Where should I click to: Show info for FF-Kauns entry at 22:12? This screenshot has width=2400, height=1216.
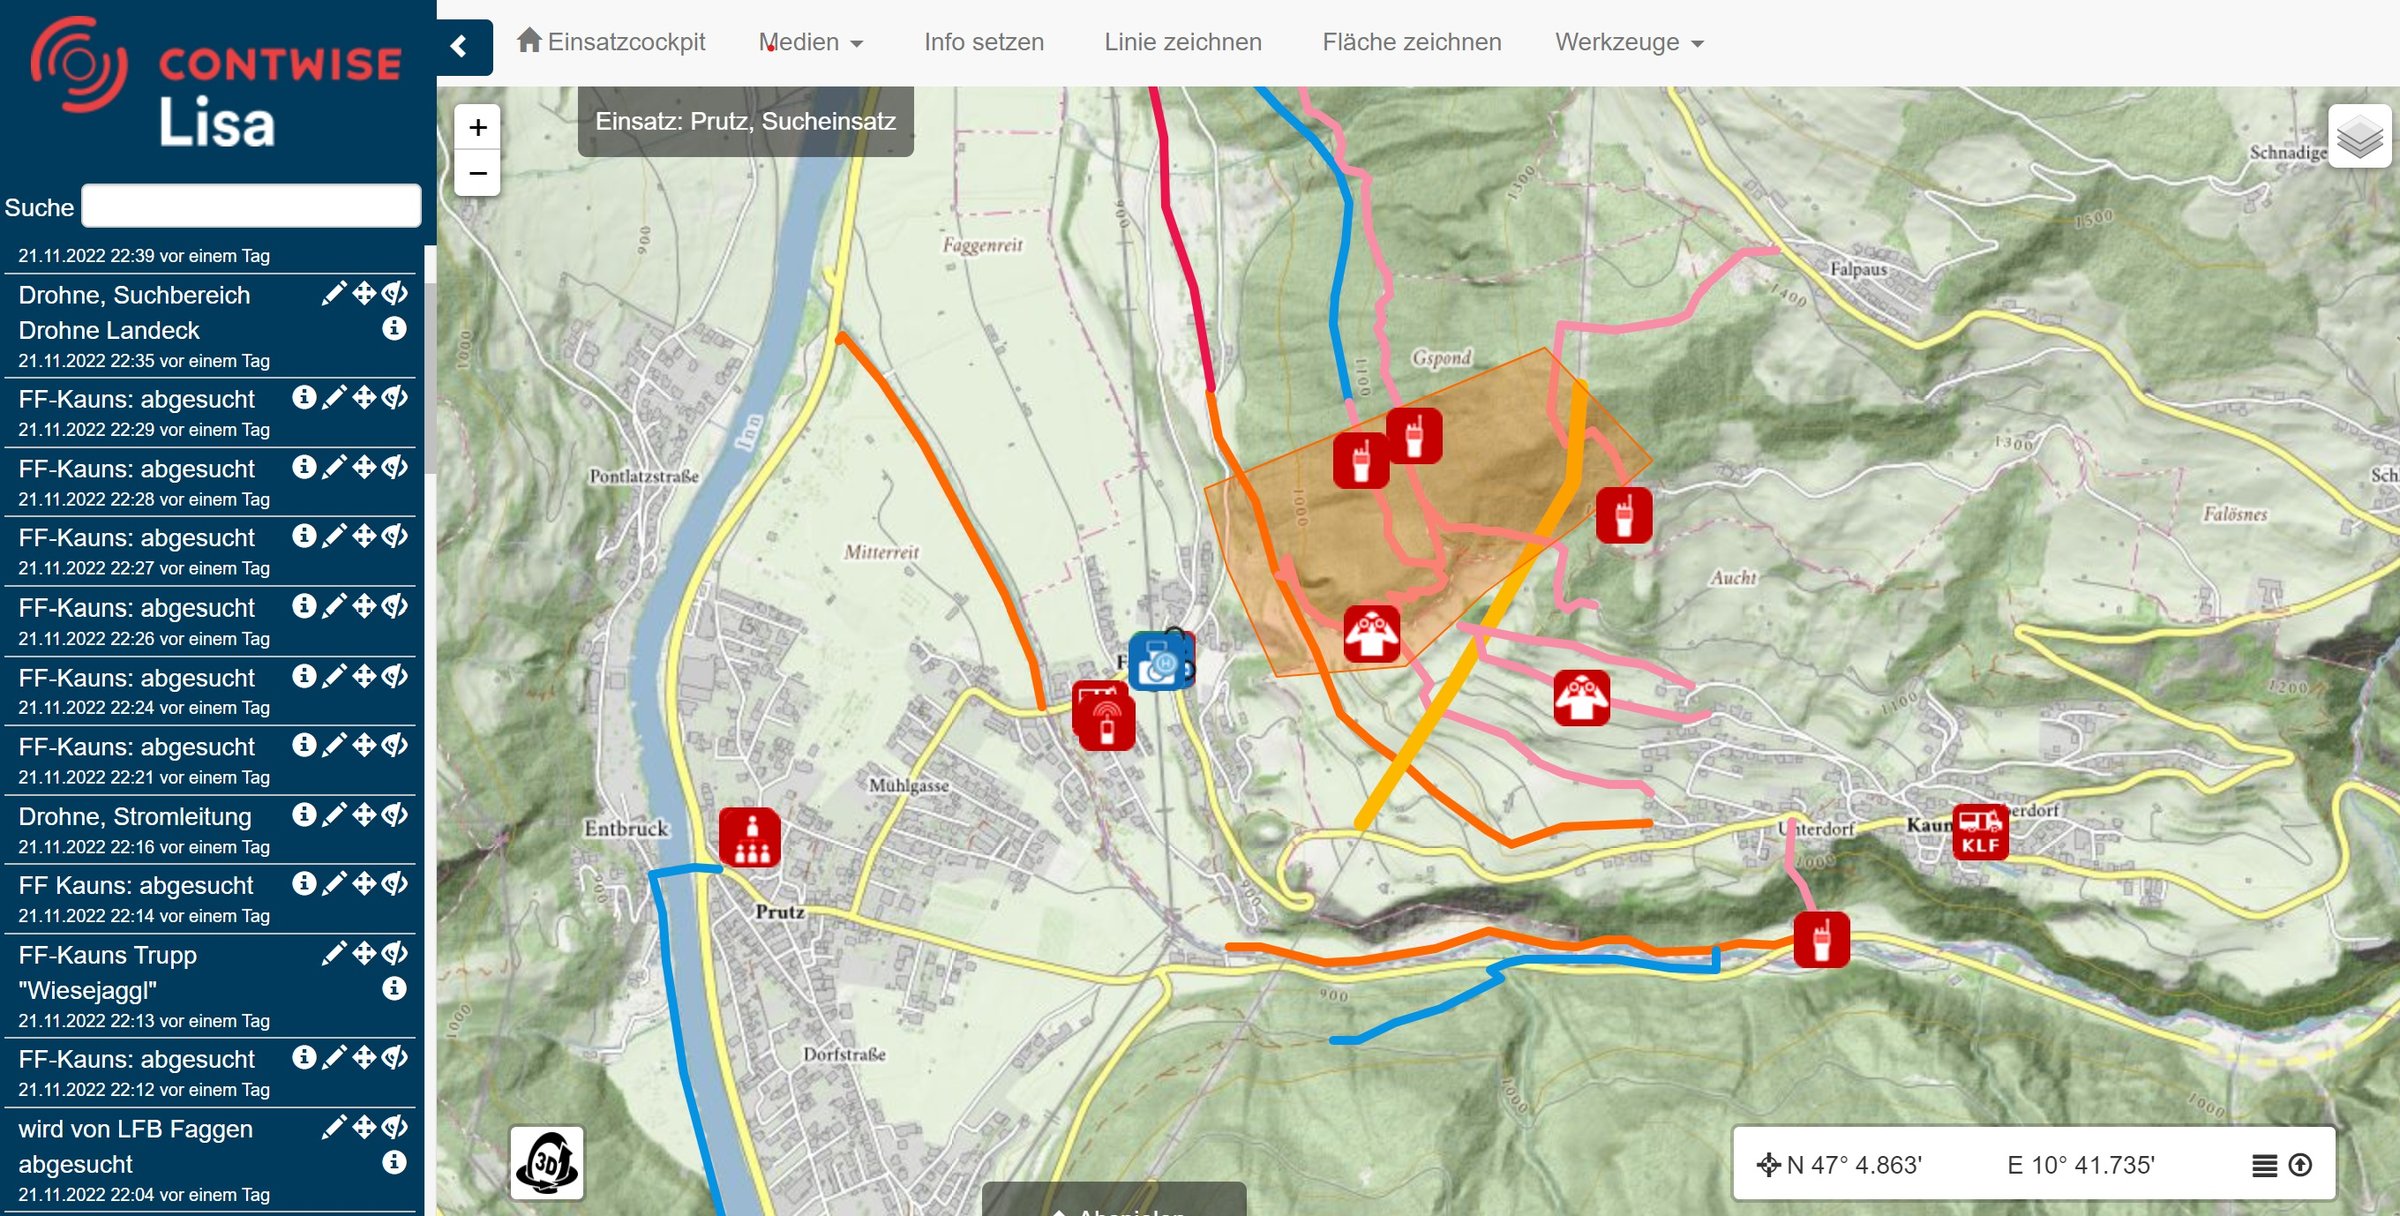[x=304, y=1057]
